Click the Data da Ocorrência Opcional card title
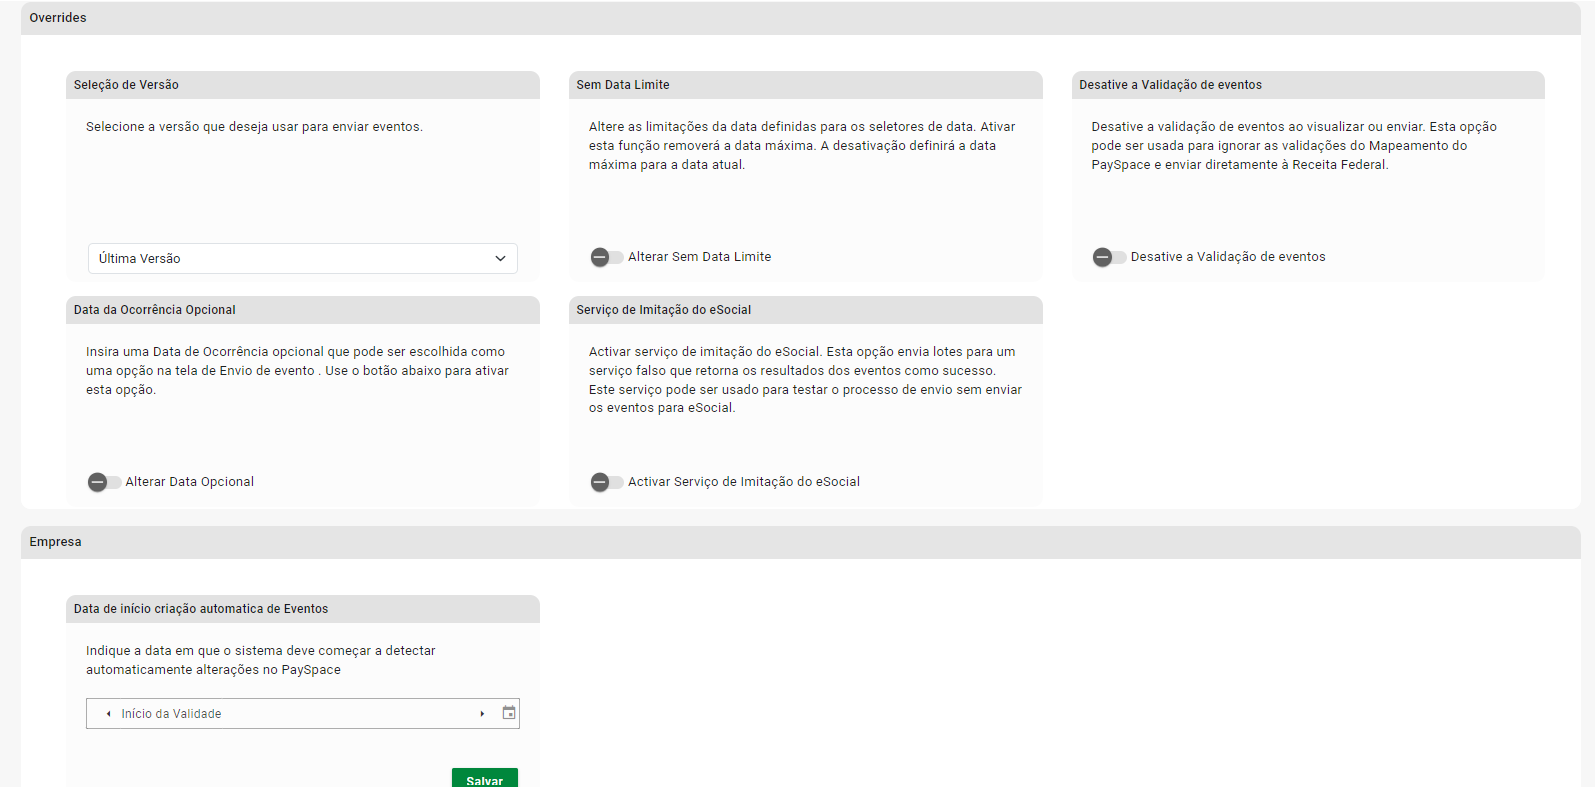Screen dimensions: 1595x787 [x=155, y=310]
